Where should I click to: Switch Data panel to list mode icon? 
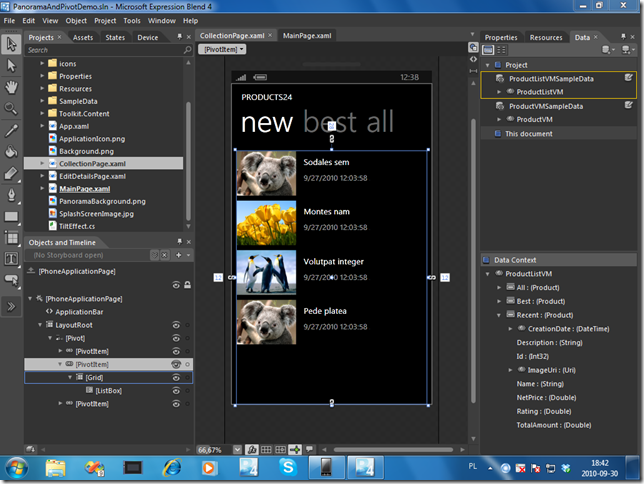pos(488,50)
